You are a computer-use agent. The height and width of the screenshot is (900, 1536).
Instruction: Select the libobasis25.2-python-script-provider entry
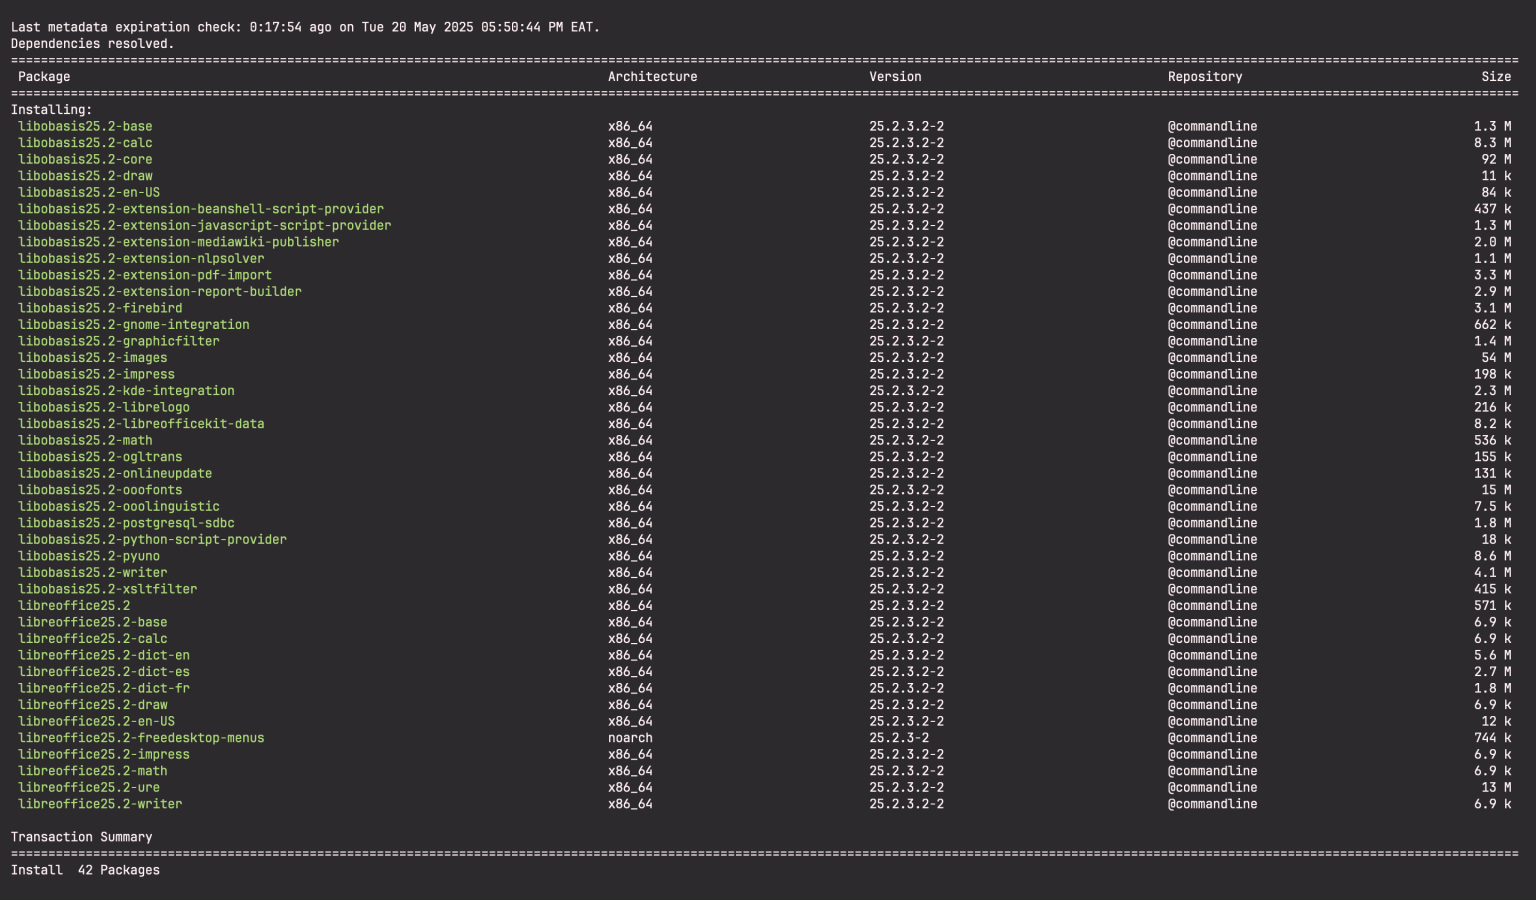pos(152,540)
